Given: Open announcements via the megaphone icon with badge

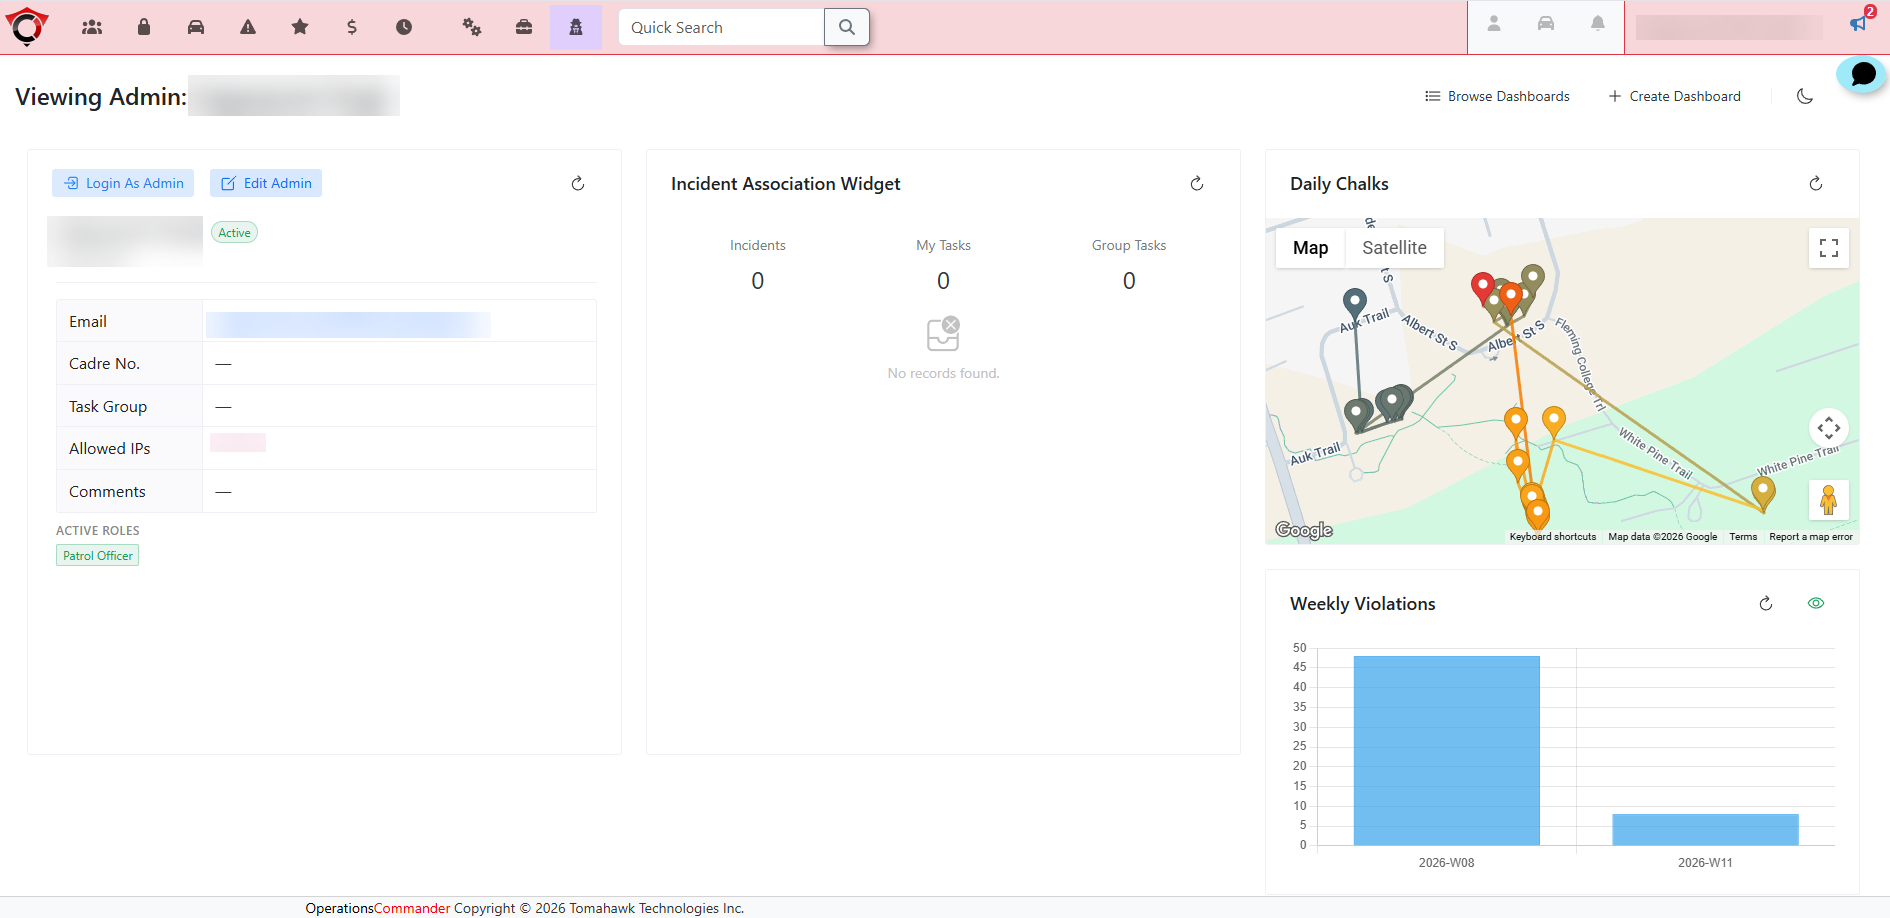Looking at the screenshot, I should [x=1857, y=24].
